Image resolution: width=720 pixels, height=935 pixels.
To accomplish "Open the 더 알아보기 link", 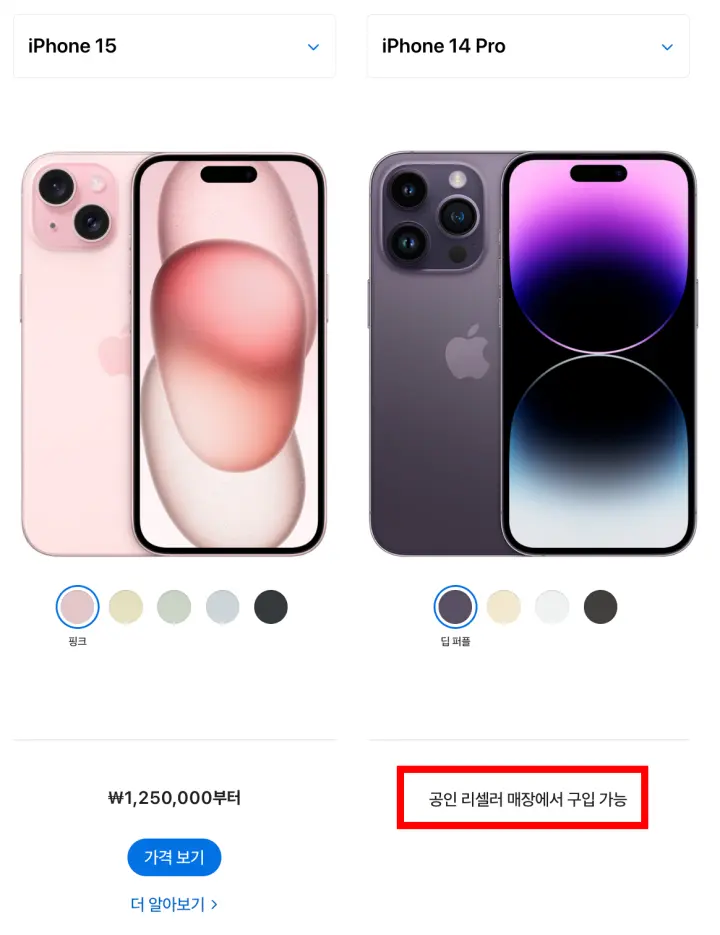I will pyautogui.click(x=174, y=905).
